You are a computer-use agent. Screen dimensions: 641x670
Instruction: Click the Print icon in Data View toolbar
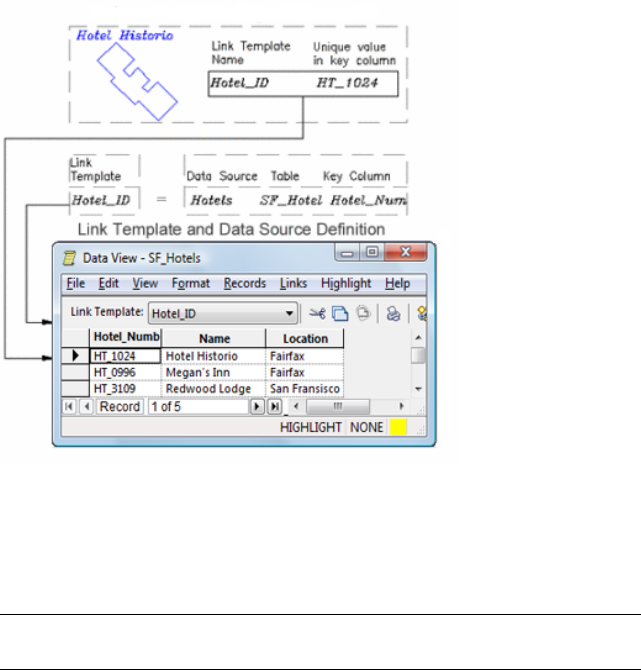(393, 314)
